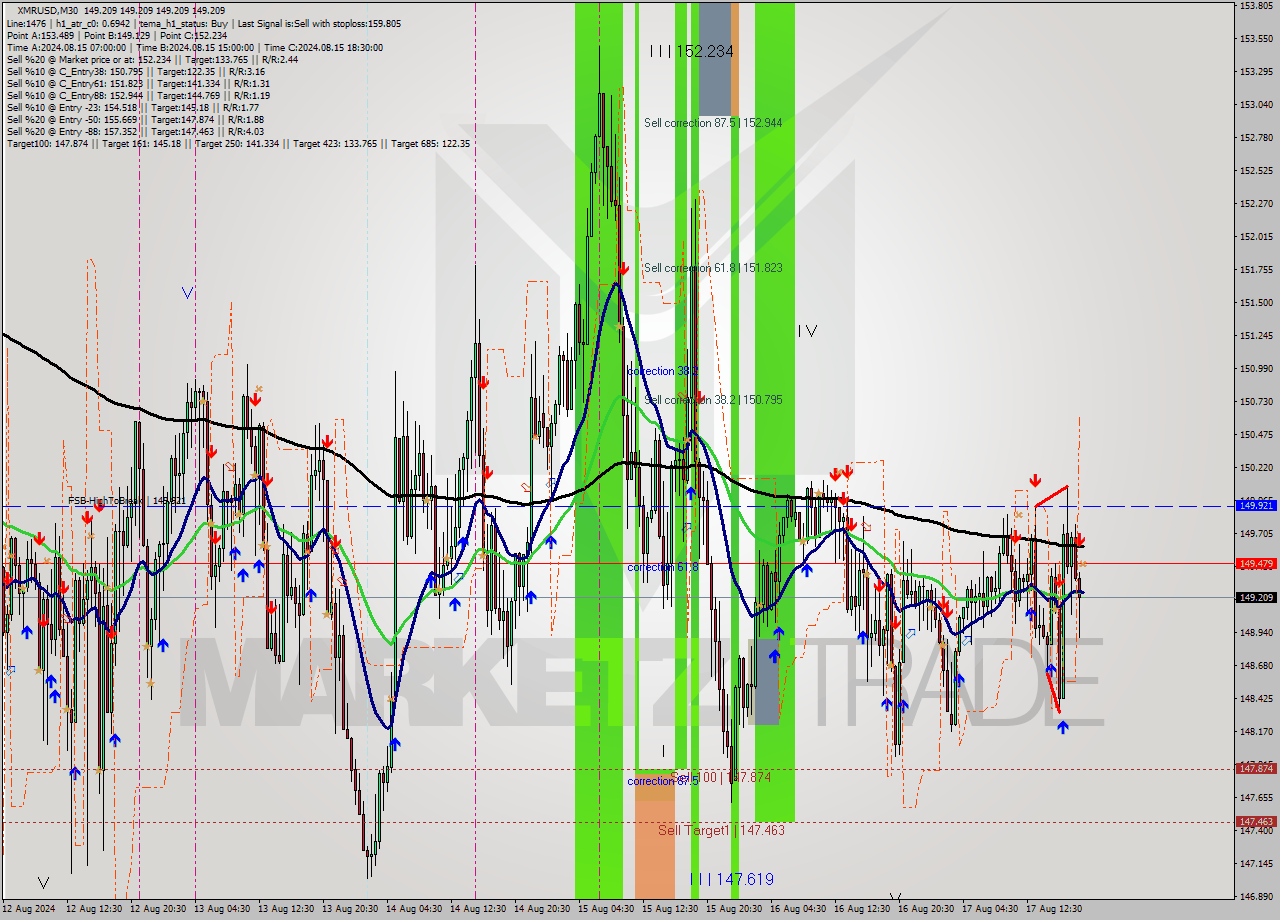The height and width of the screenshot is (920, 1280).
Task: Select the 'Sell Target1 | 147.463' label
Action: 721,830
